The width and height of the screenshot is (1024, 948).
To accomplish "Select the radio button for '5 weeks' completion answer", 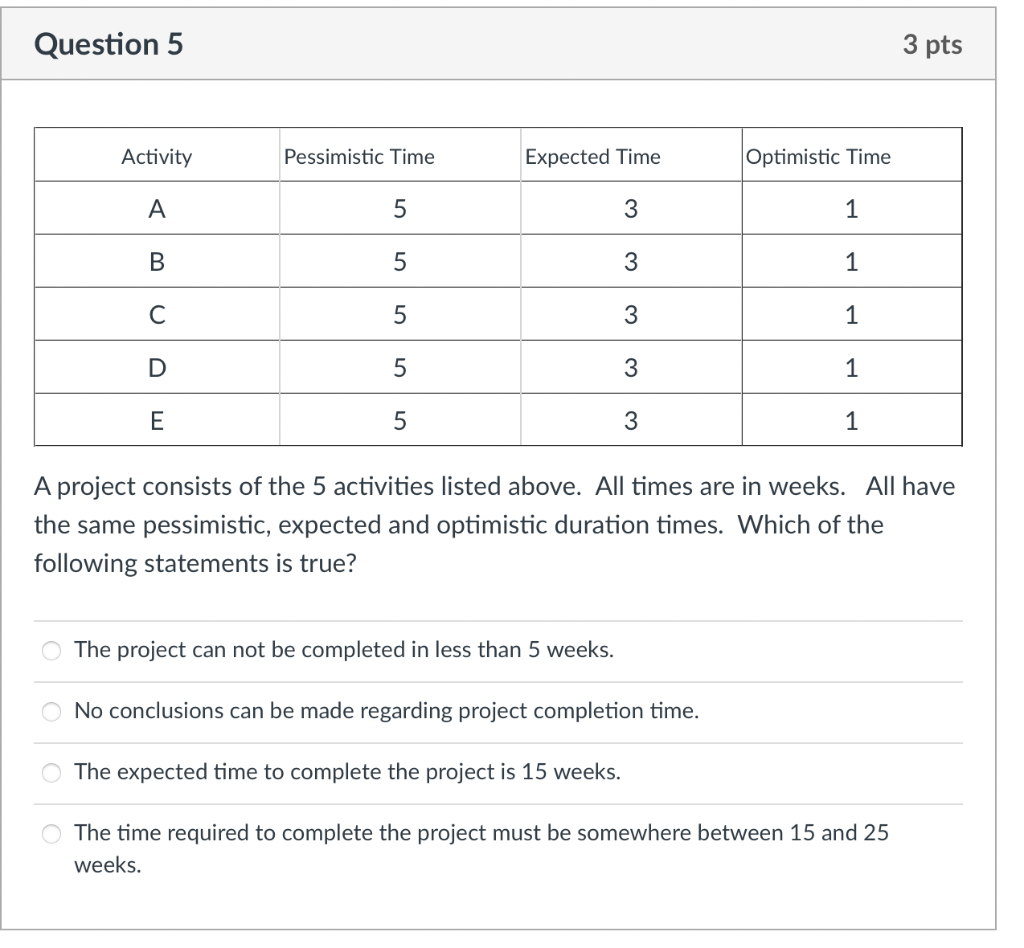I will (x=51, y=650).
